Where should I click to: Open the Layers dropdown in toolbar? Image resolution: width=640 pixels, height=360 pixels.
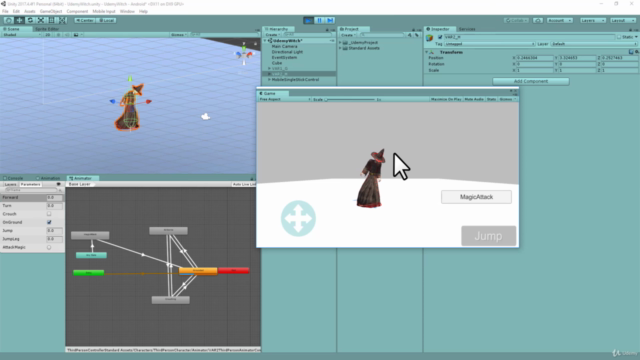[593, 20]
